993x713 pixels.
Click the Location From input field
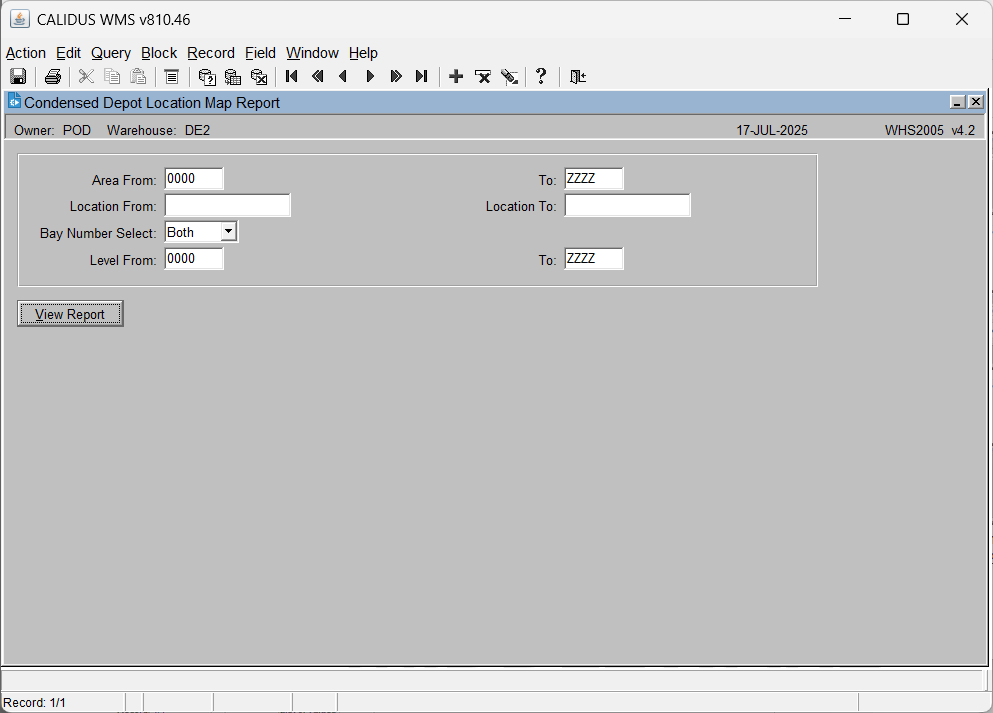point(227,205)
